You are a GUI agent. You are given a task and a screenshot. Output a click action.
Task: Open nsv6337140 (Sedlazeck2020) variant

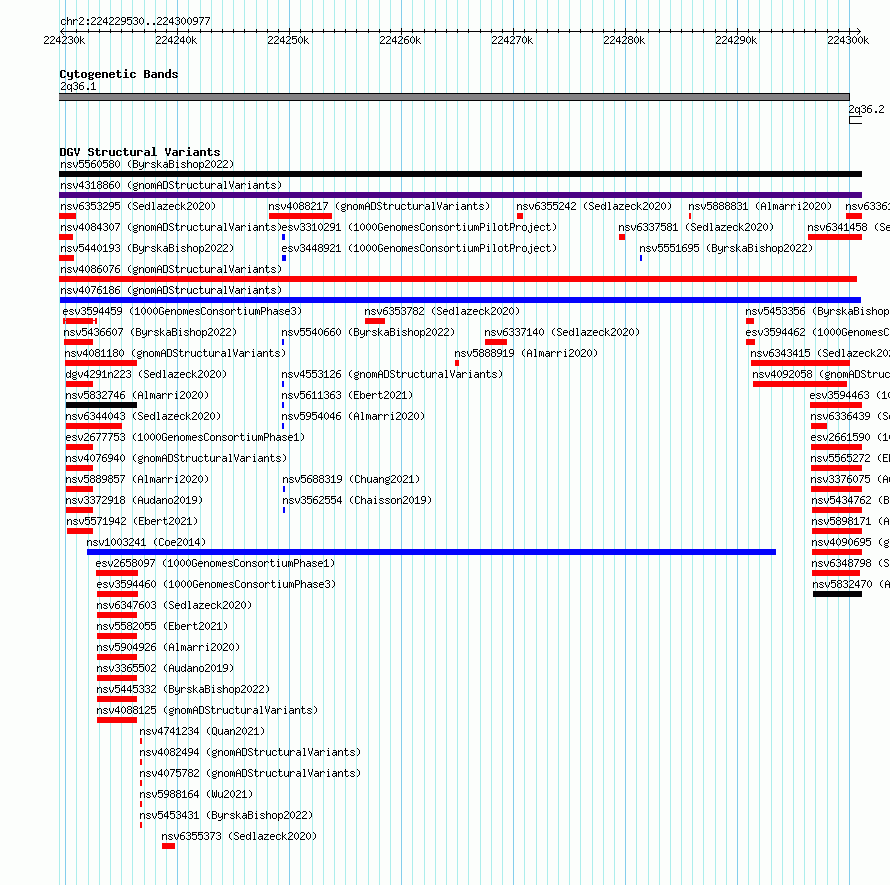[x=562, y=332]
